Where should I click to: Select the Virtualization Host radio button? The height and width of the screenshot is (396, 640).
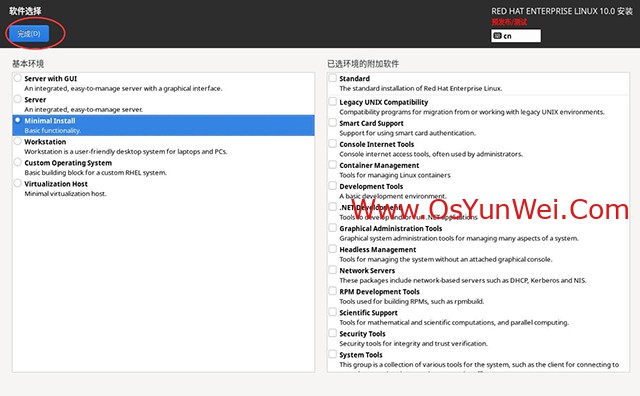pos(18,183)
